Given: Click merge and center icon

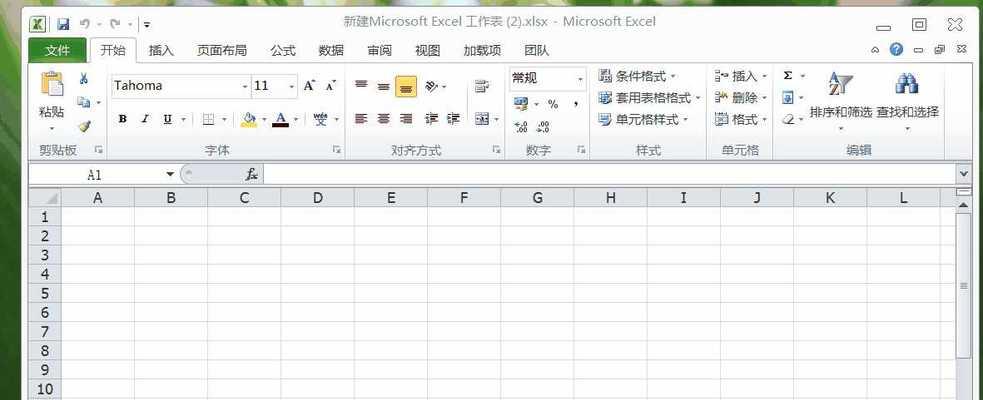Looking at the screenshot, I should coord(481,118).
